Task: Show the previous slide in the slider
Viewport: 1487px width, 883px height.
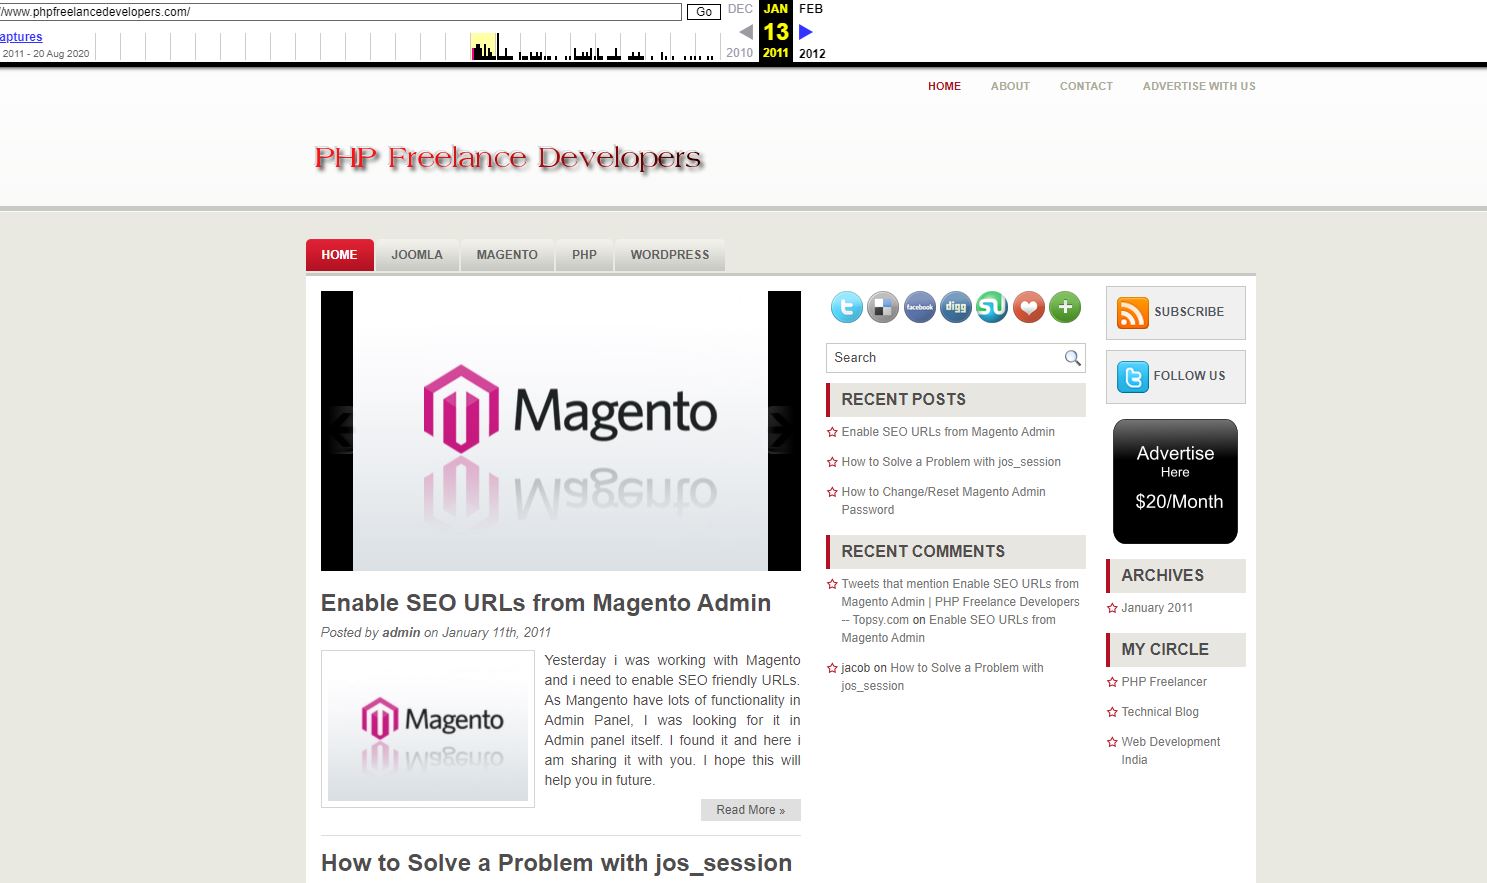Action: 340,431
